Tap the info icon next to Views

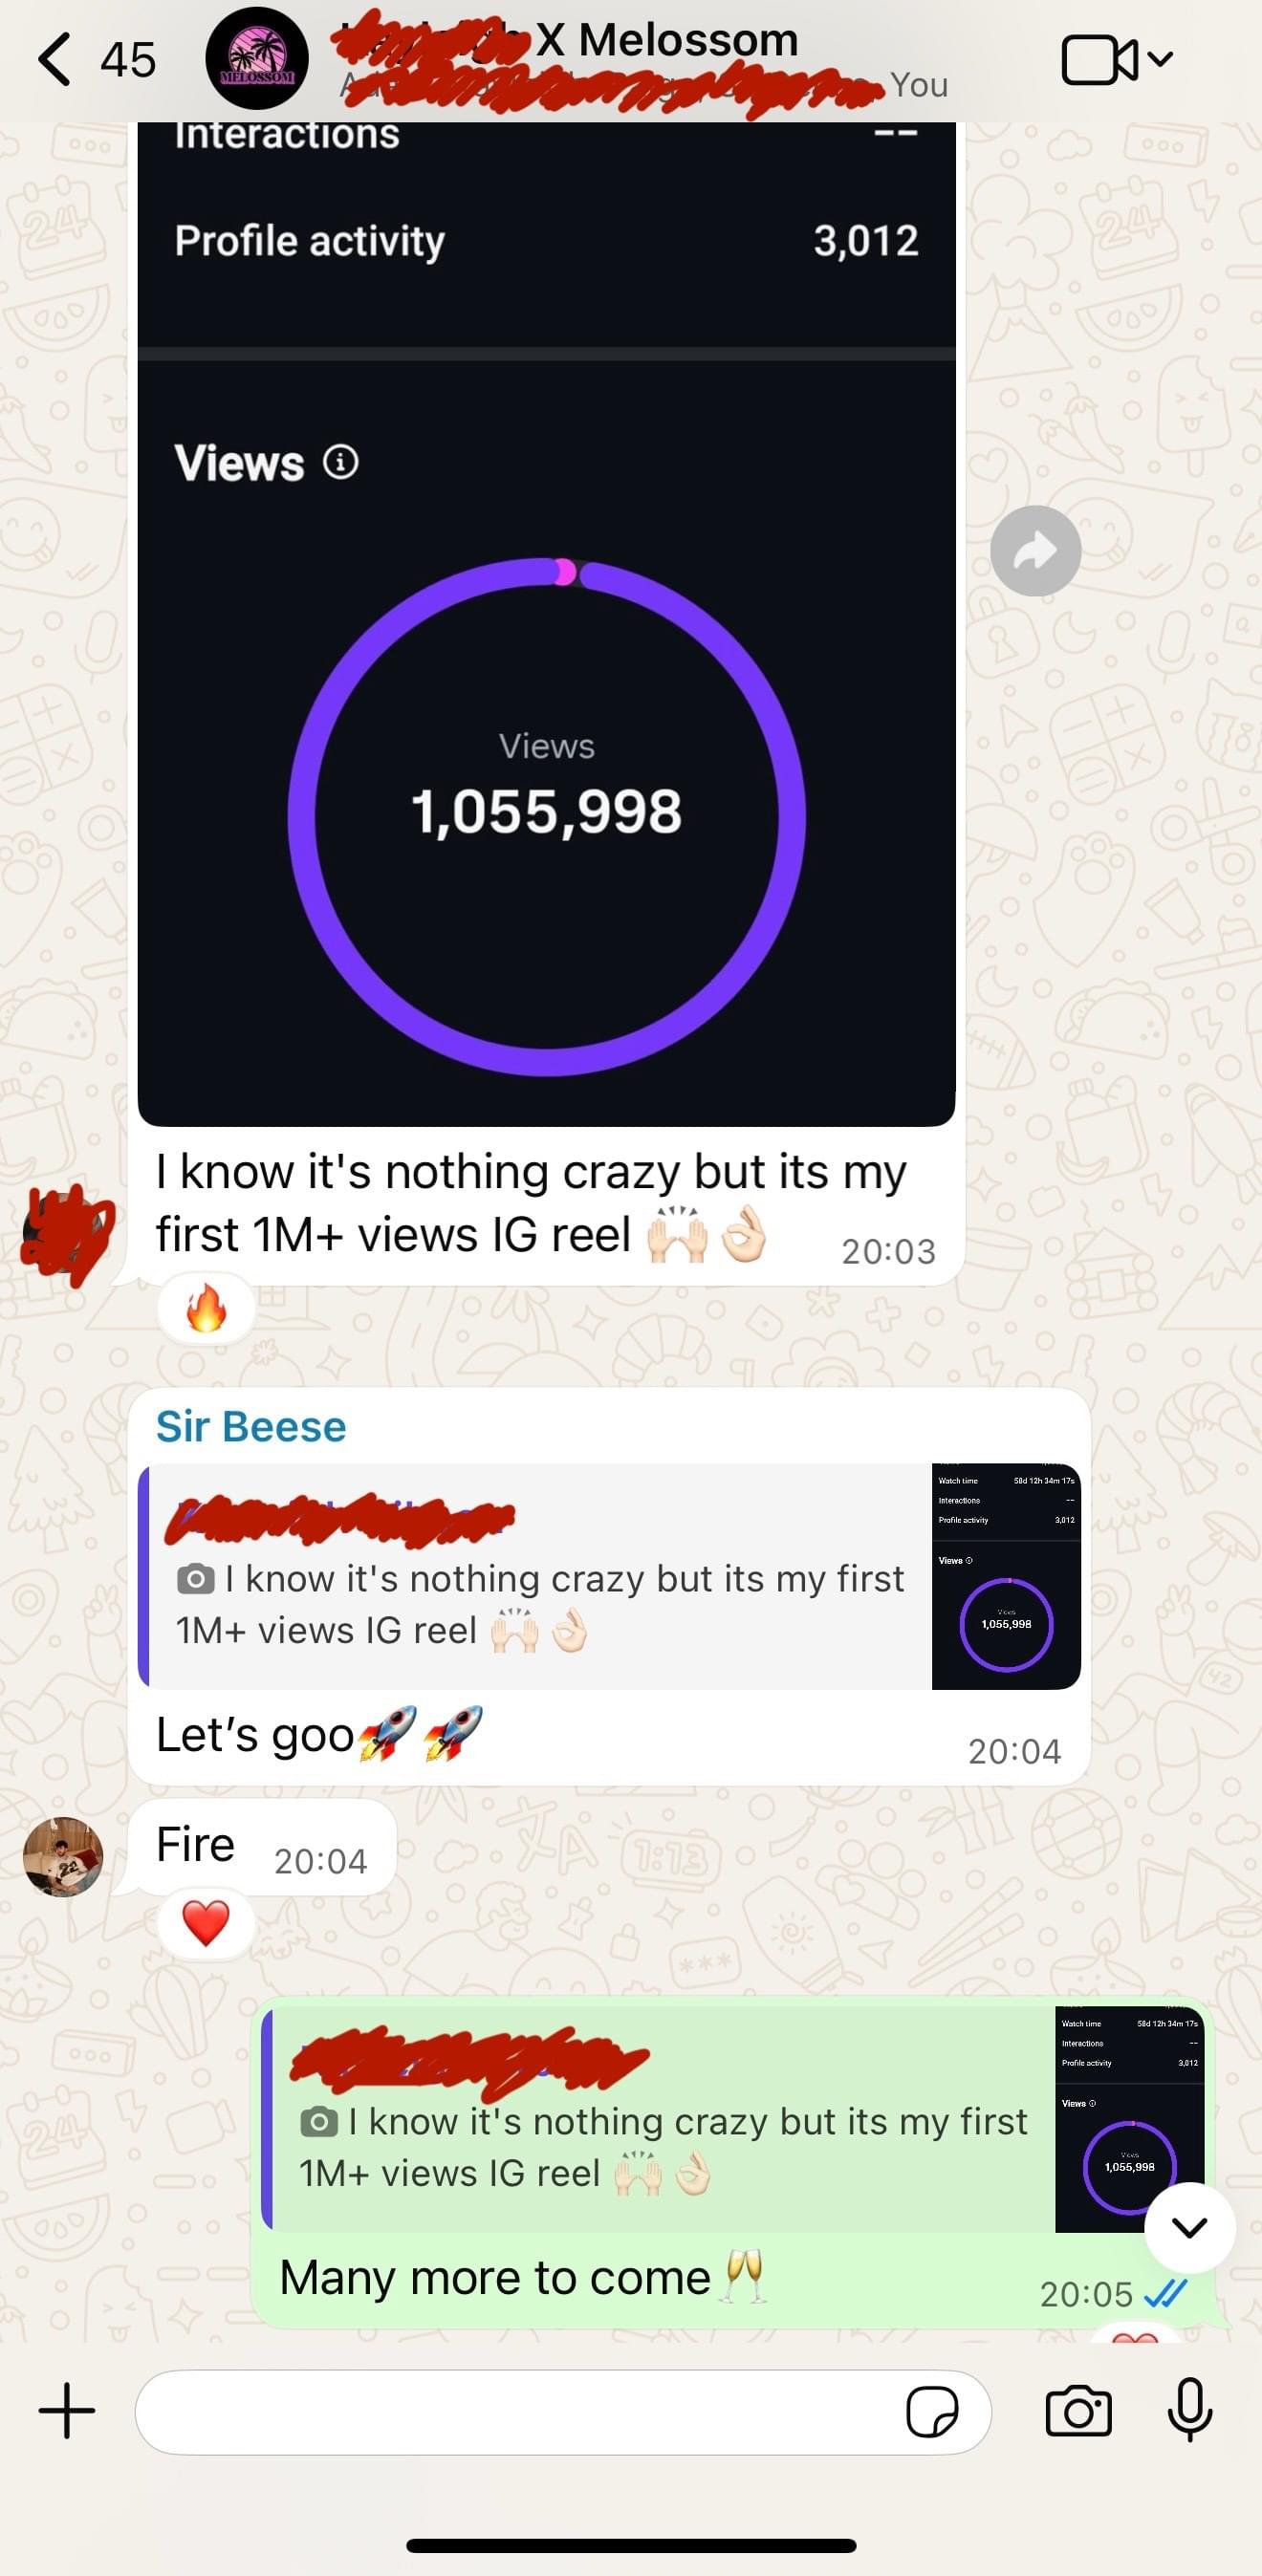(340, 463)
